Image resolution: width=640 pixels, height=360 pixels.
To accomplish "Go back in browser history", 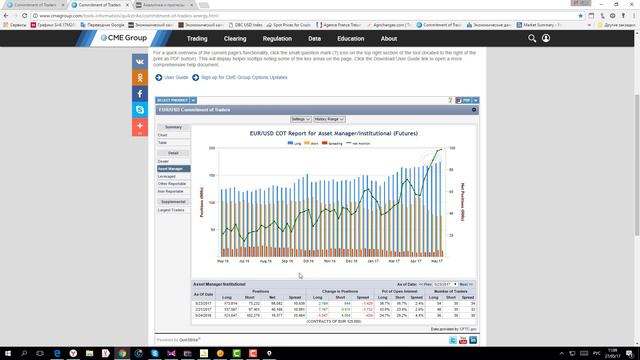I will tap(6, 16).
